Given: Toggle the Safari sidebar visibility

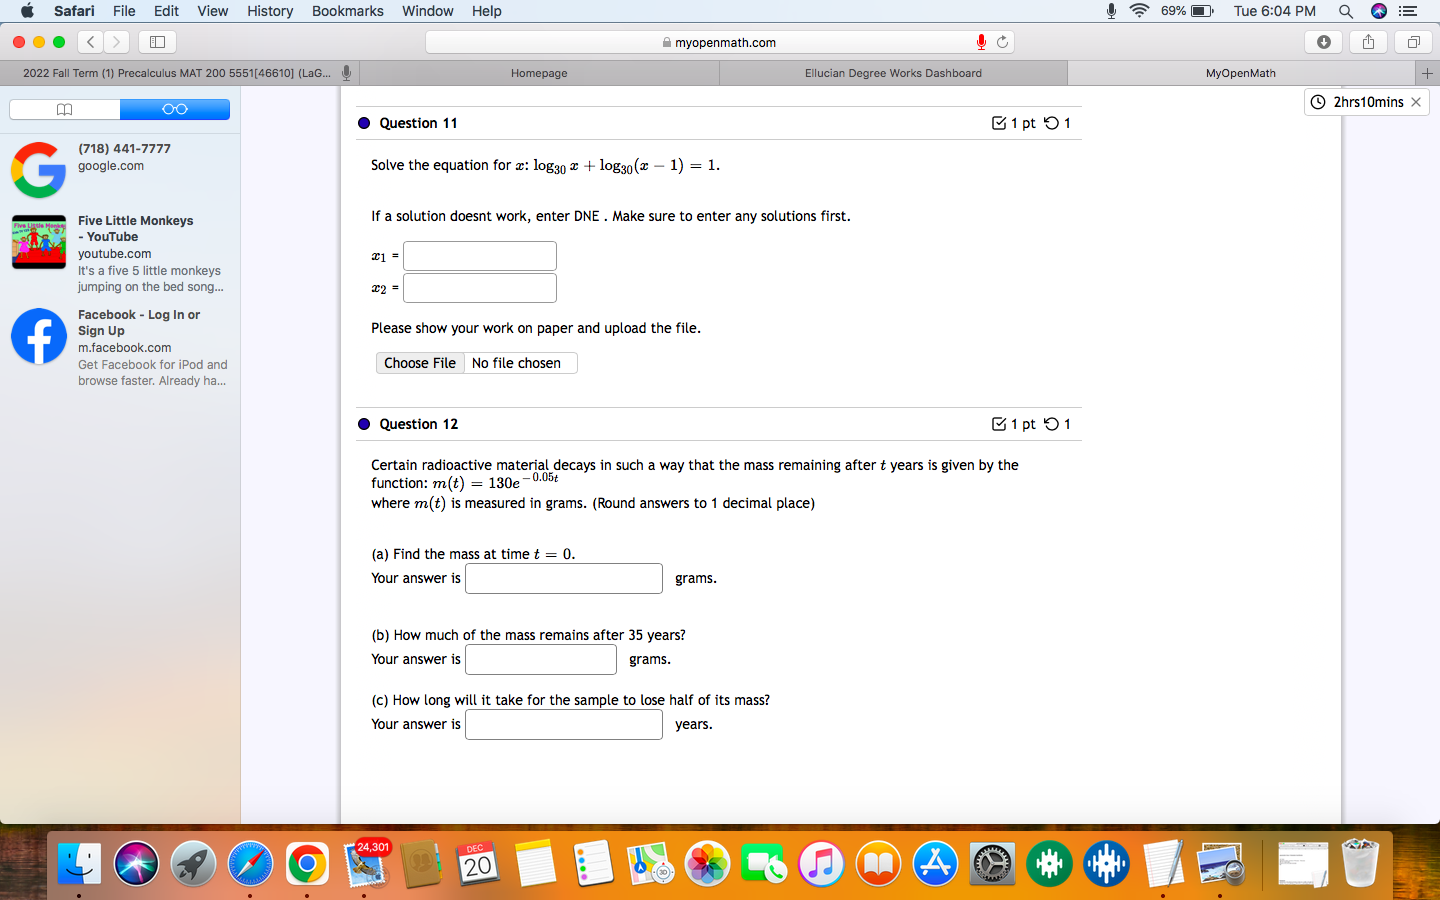Looking at the screenshot, I should (x=155, y=42).
